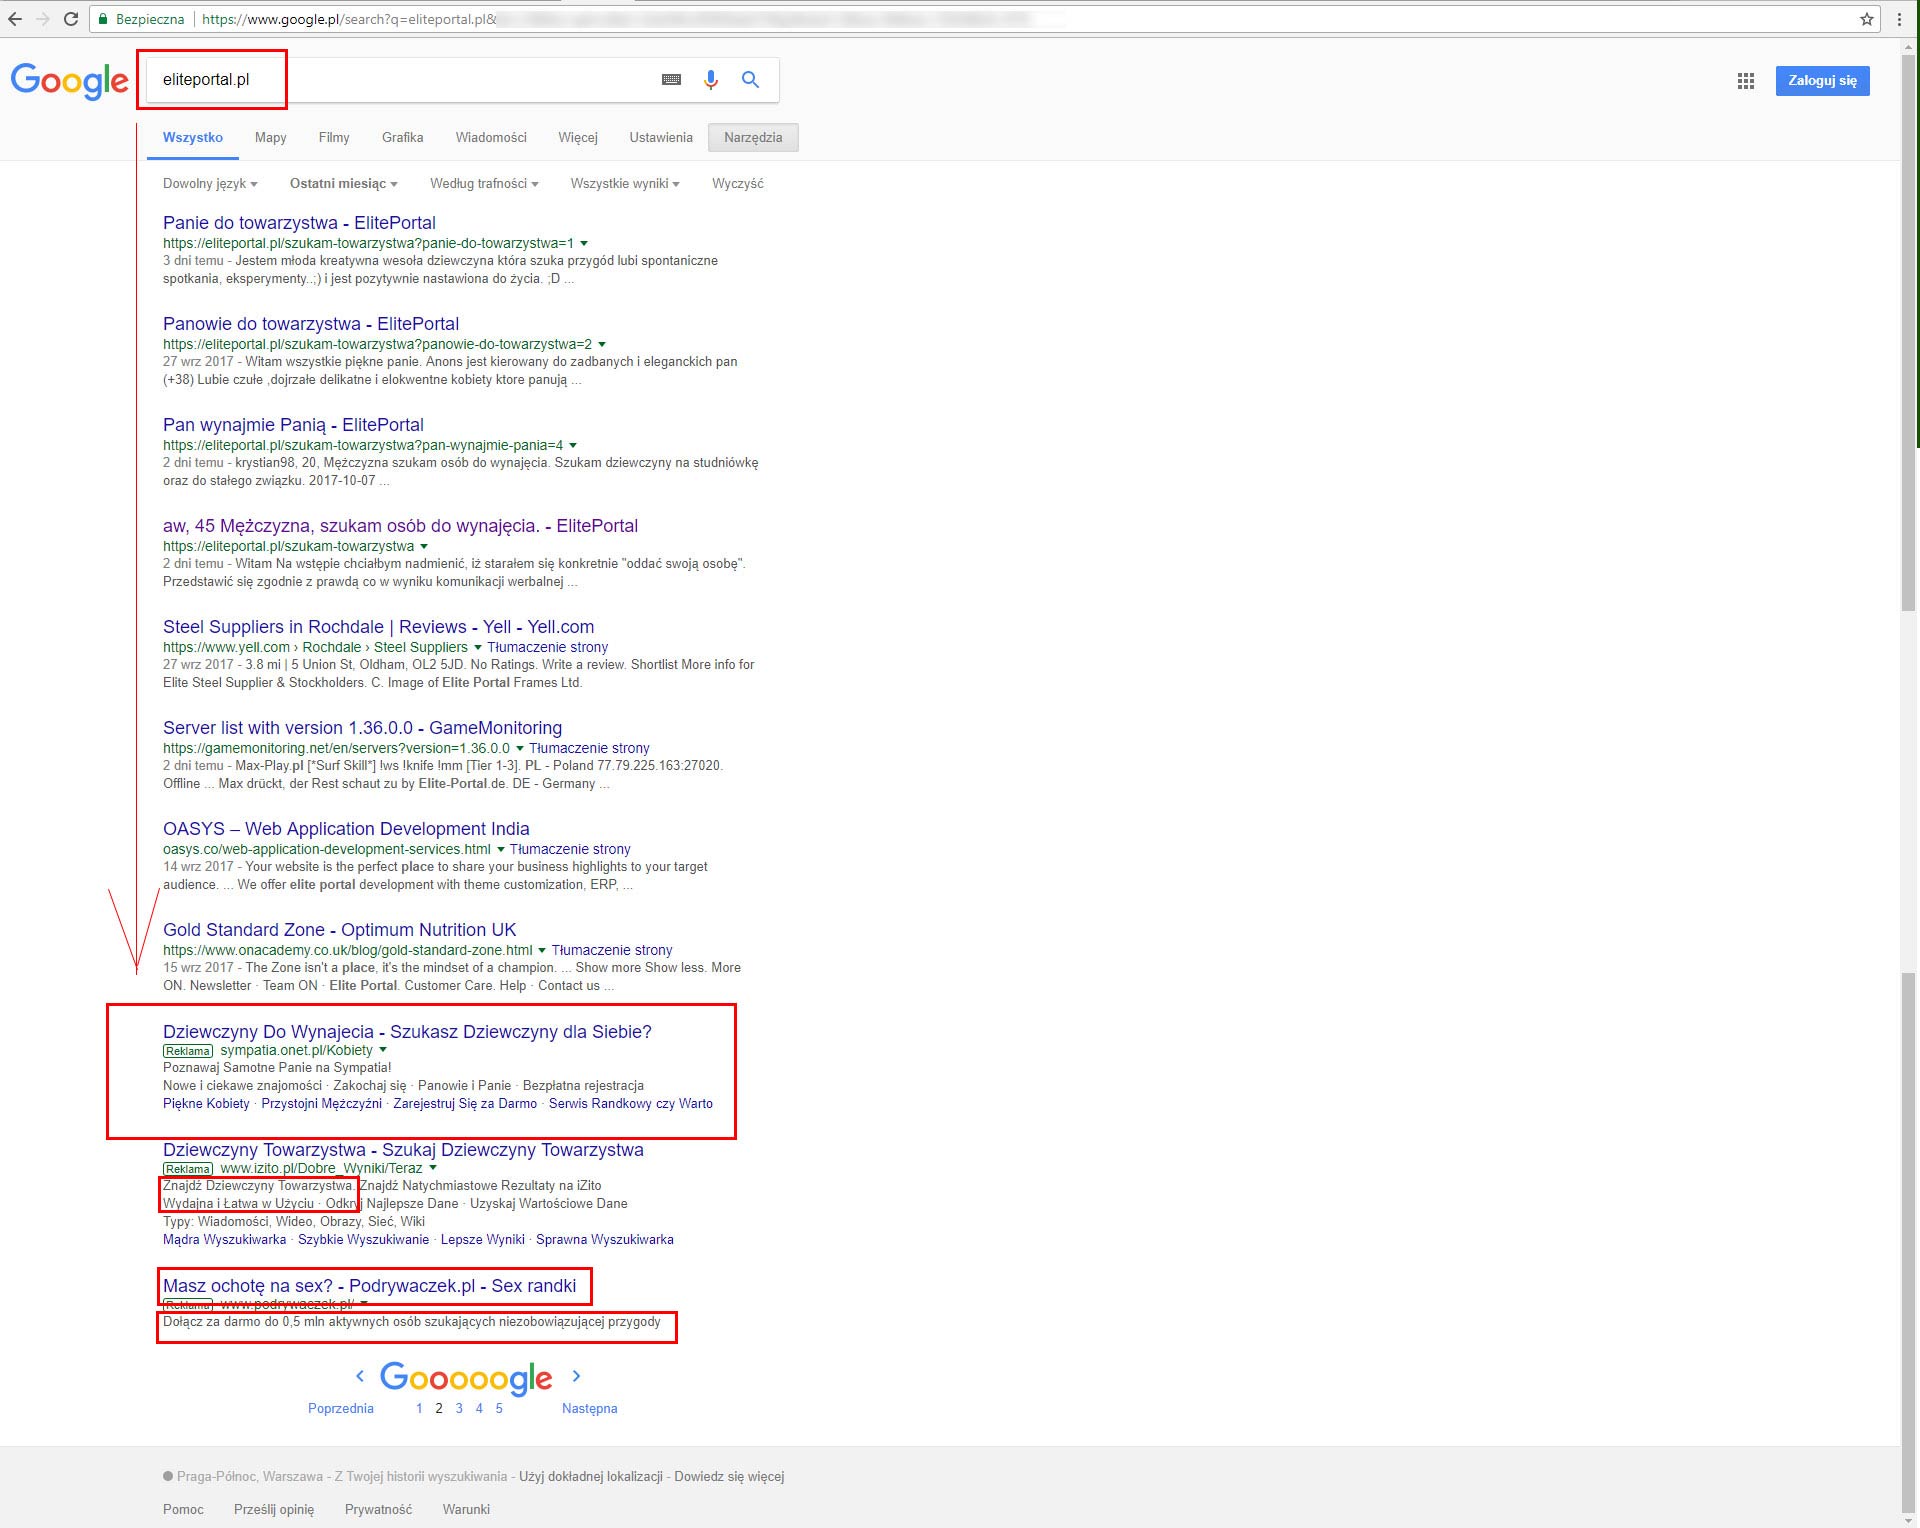The width and height of the screenshot is (1920, 1528).
Task: Expand arrow next to gamemonitoring.net URL
Action: tap(520, 749)
